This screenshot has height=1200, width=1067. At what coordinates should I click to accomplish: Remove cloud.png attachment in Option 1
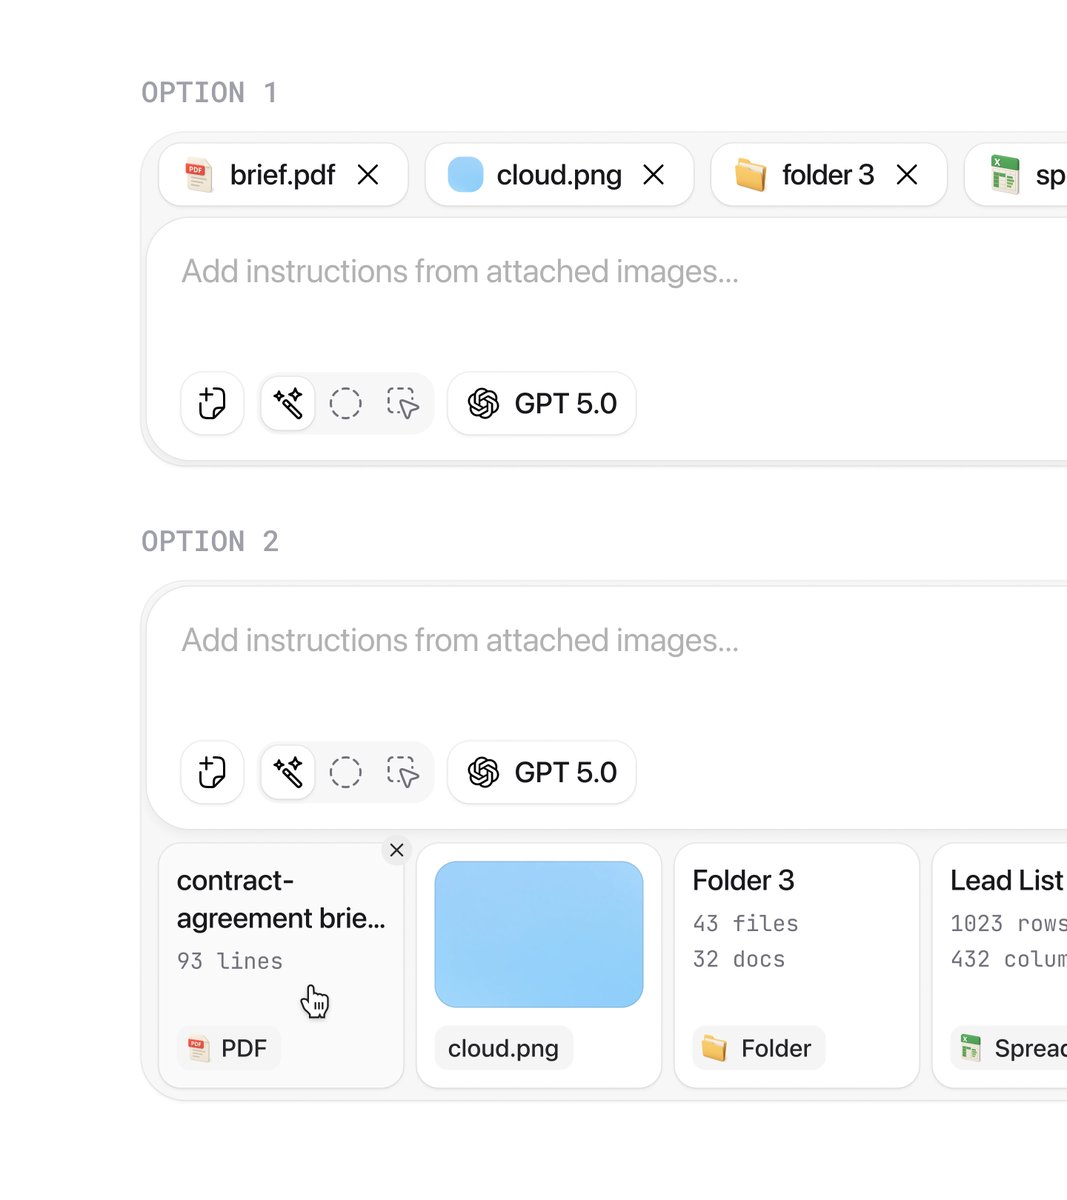point(654,175)
